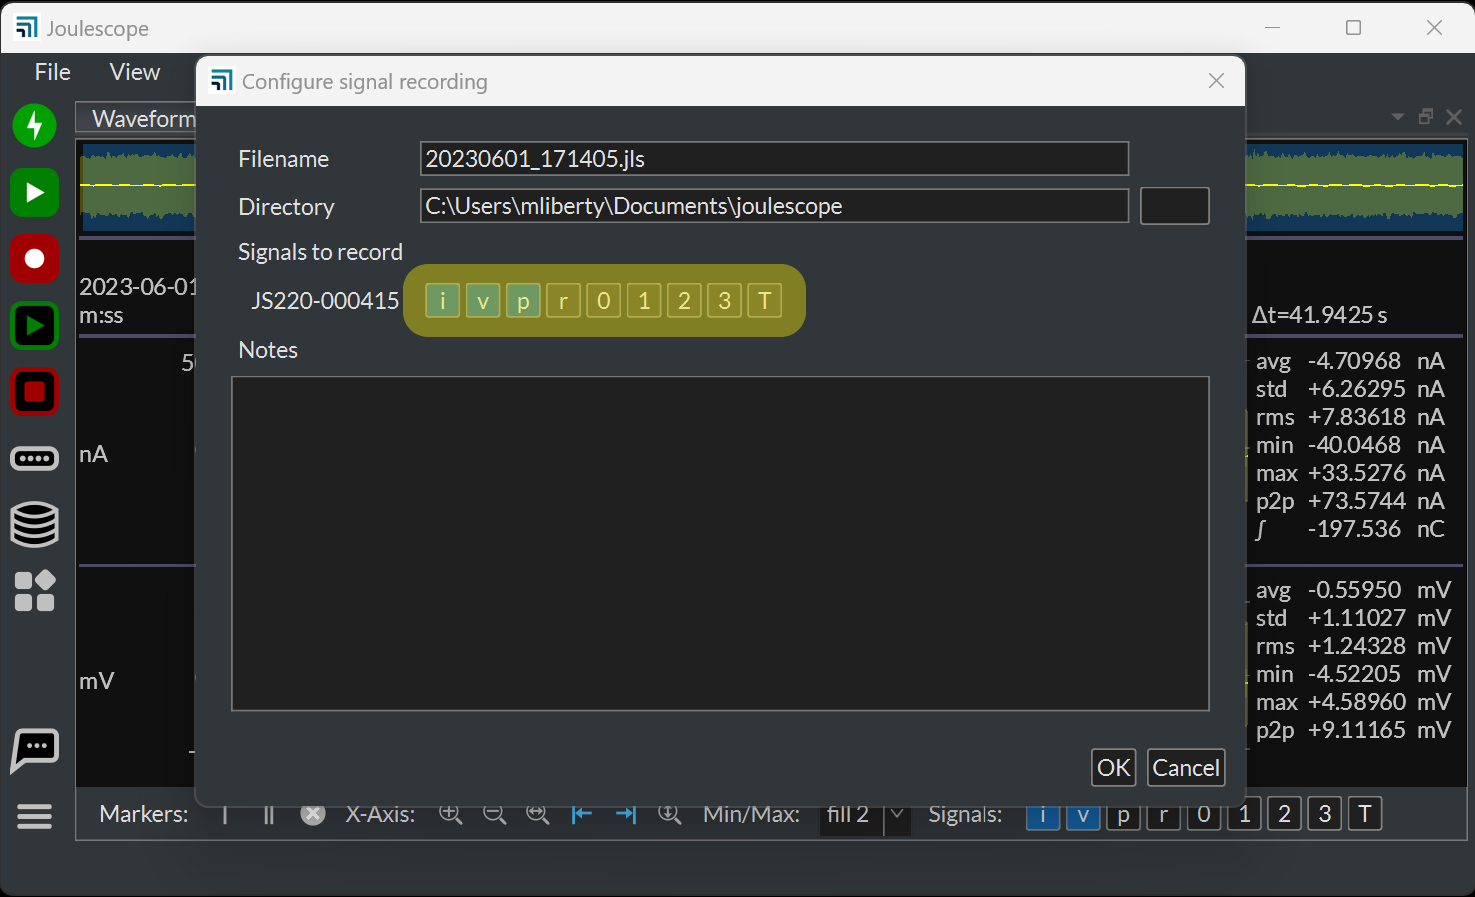Viewport: 1475px width, 897px height.
Task: Expand the Min/Max 'fill 2' dropdown
Action: (897, 815)
